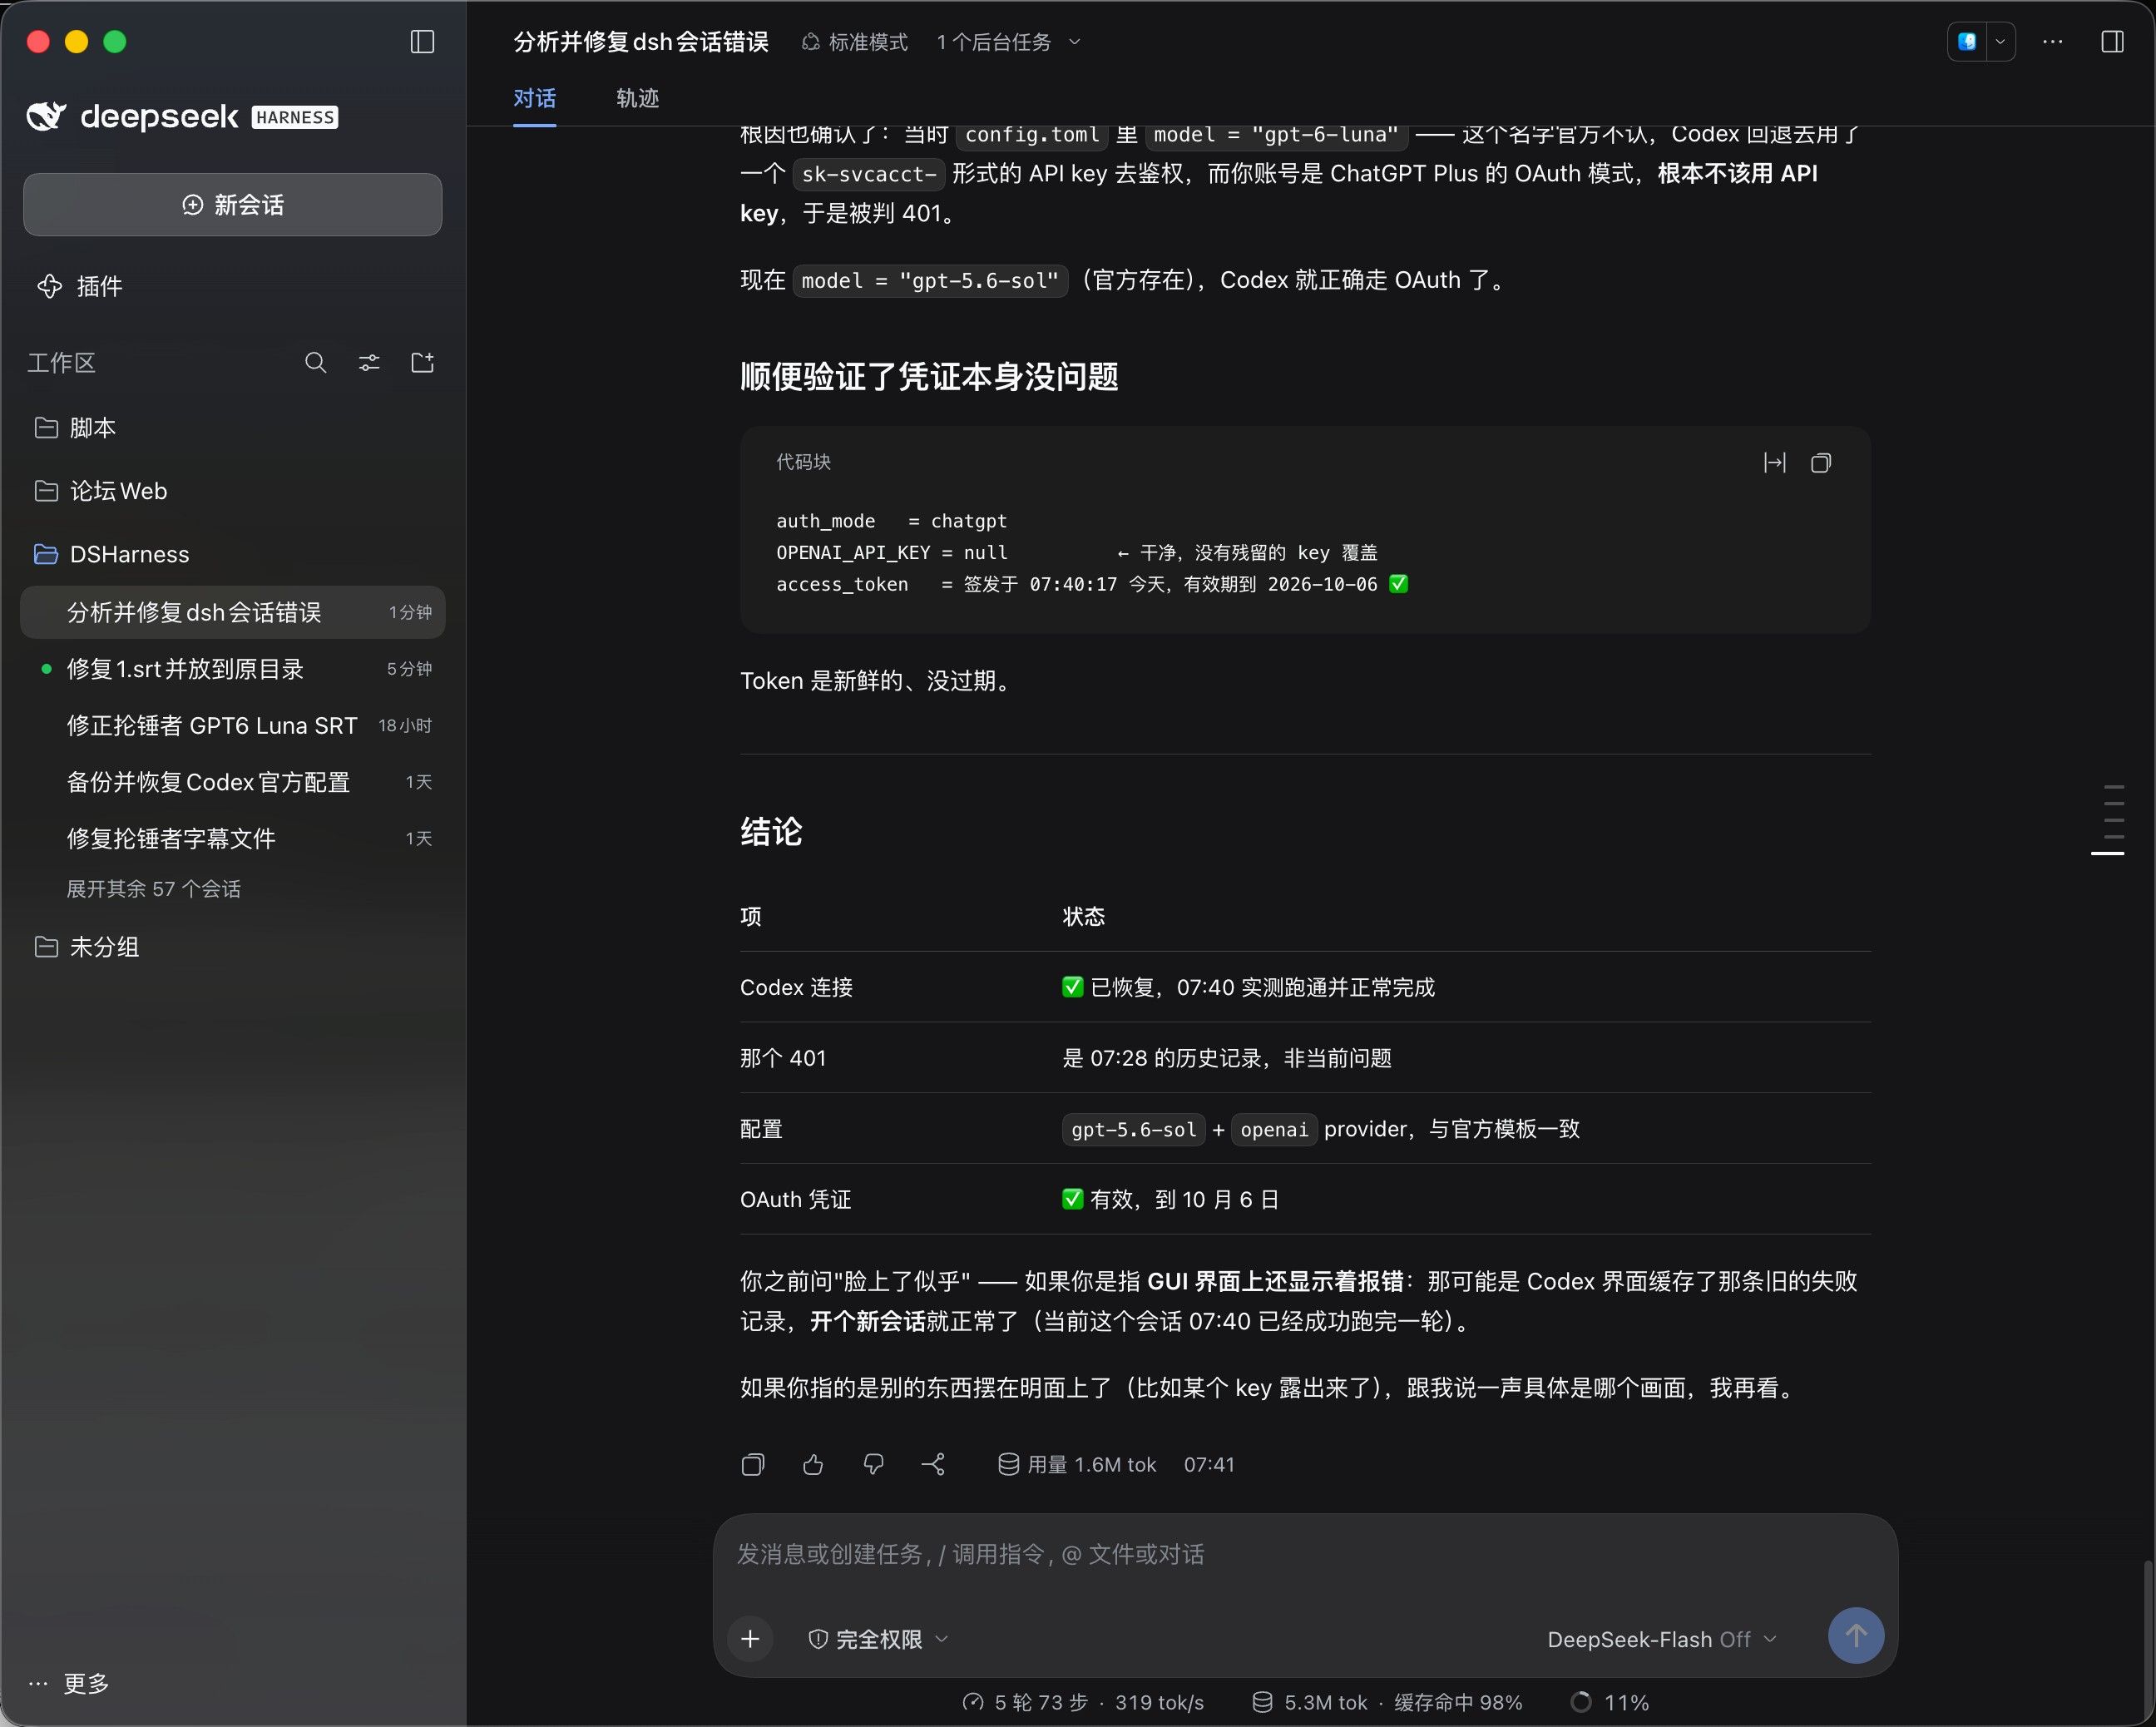Open session 备份并恢复 Codex 官方配置
Viewport: 2156px width, 1727px height.
232,782
